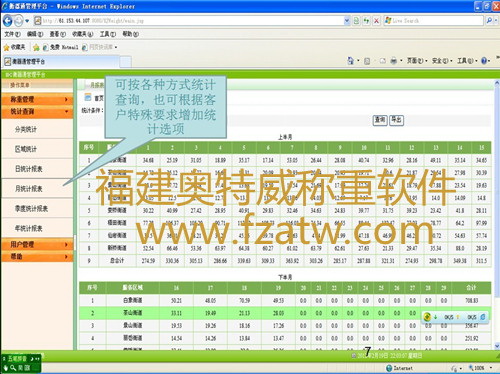Refresh the page with the green arrows icon
This screenshot has height=374, width=500.
[366, 21]
